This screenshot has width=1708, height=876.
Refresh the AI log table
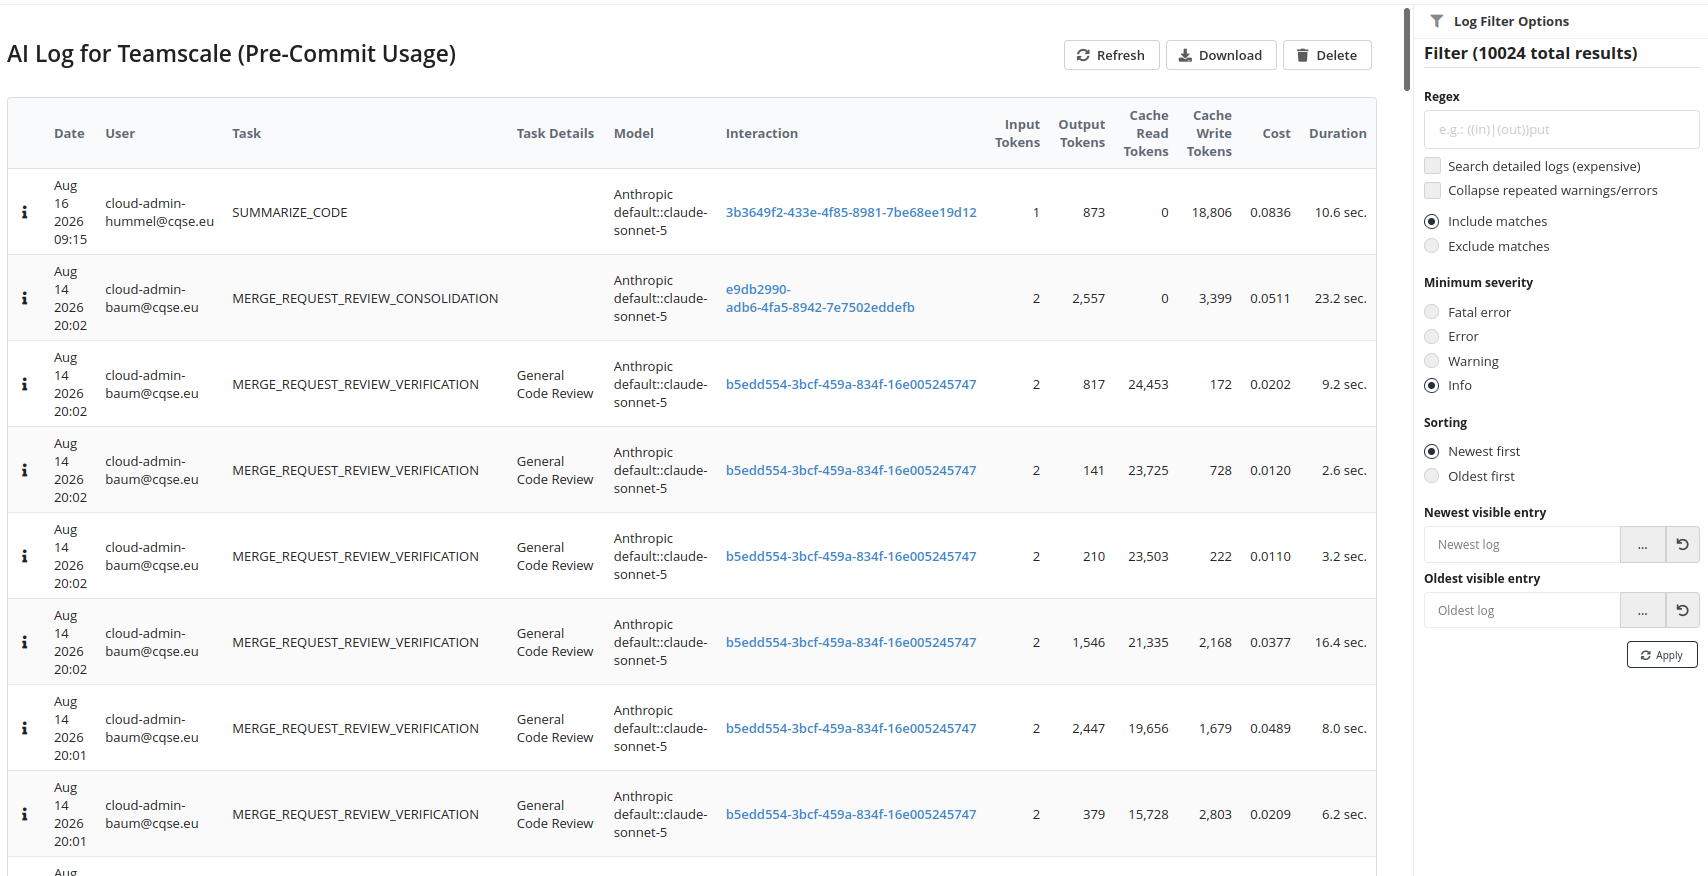tap(1111, 55)
